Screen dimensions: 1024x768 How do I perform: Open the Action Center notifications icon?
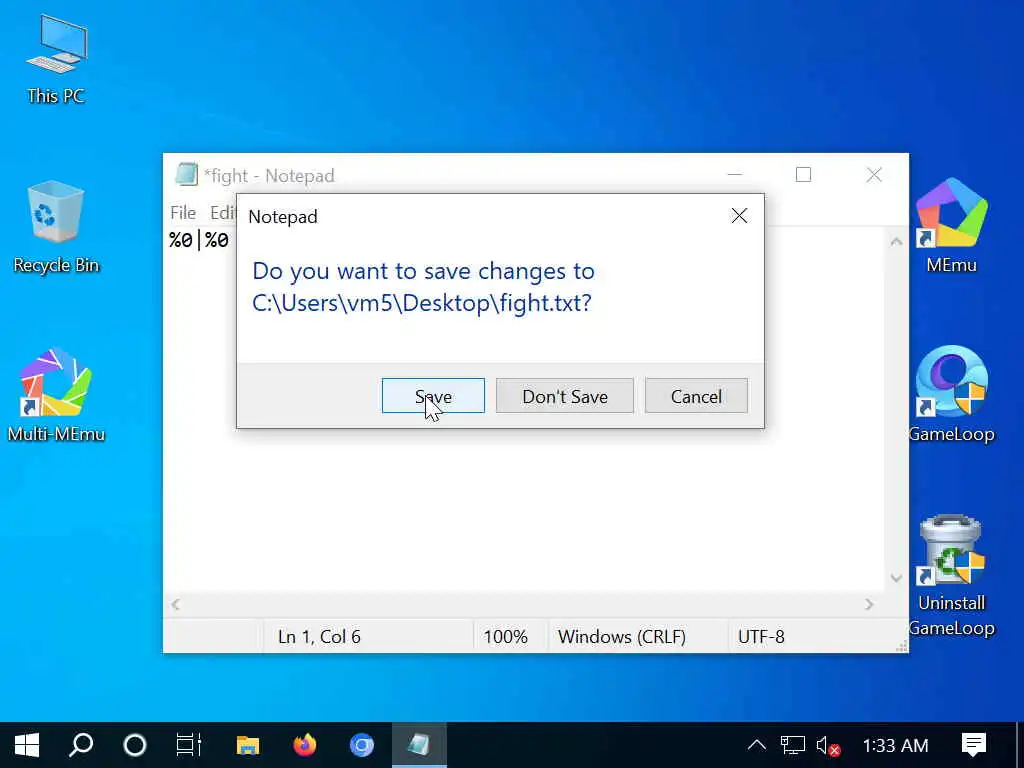pyautogui.click(x=974, y=745)
